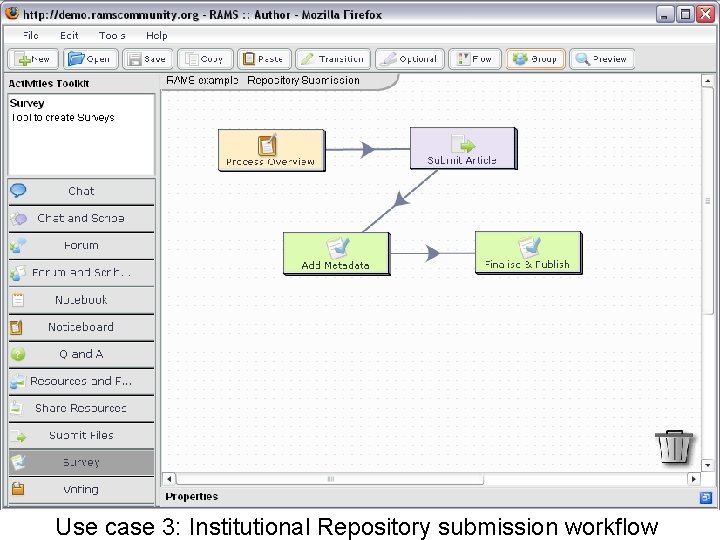The width and height of the screenshot is (720, 540).
Task: Click the horizontal scrollbar thumb
Action: click(x=330, y=479)
